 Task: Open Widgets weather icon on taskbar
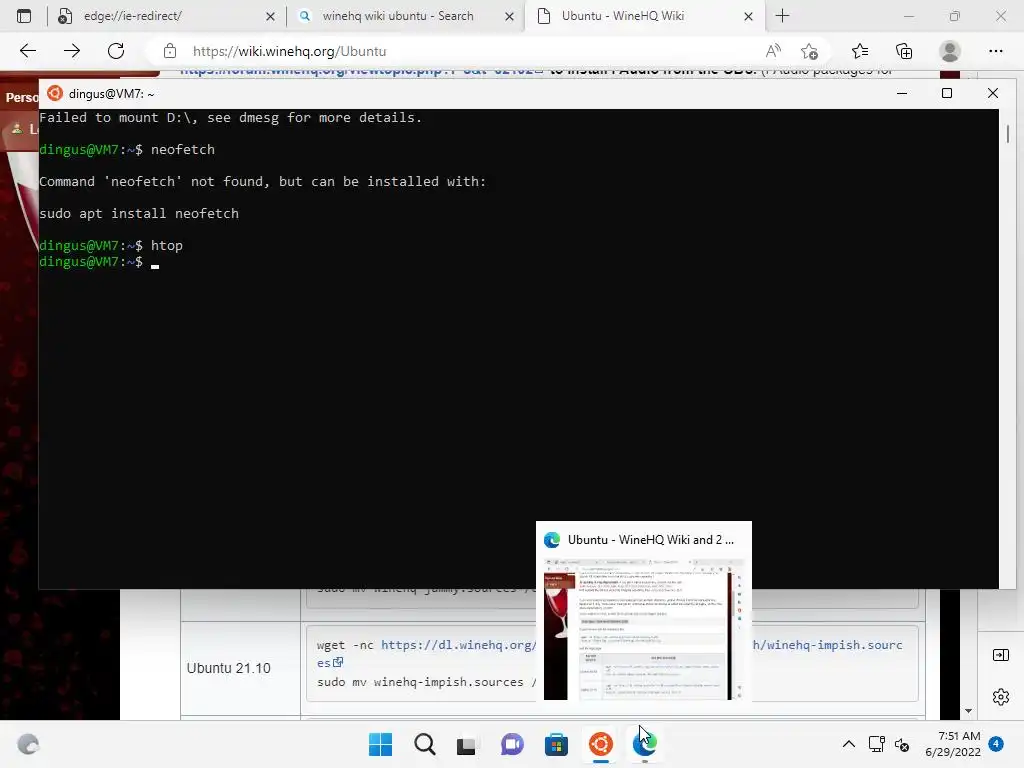click(28, 744)
